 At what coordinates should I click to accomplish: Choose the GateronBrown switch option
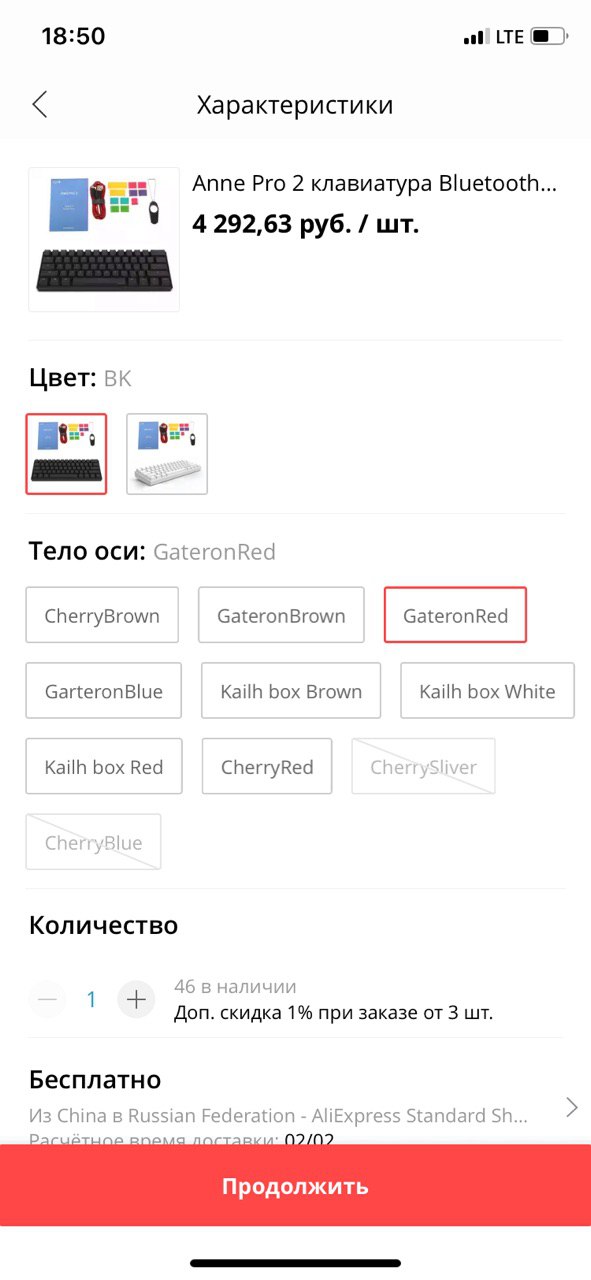coord(281,615)
